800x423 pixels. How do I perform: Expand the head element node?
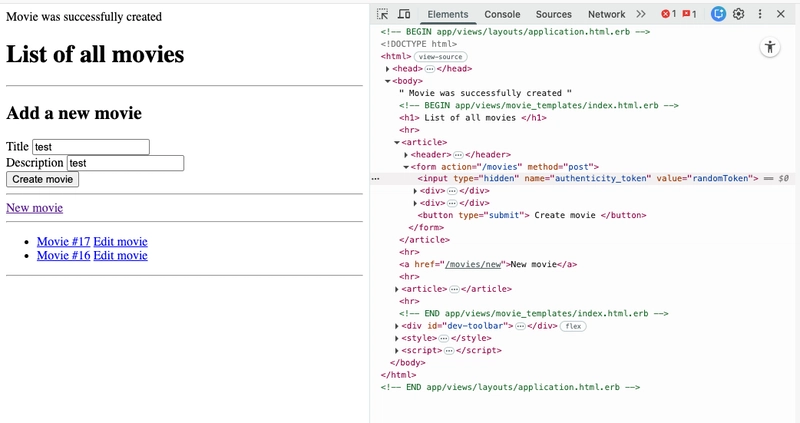pos(388,69)
